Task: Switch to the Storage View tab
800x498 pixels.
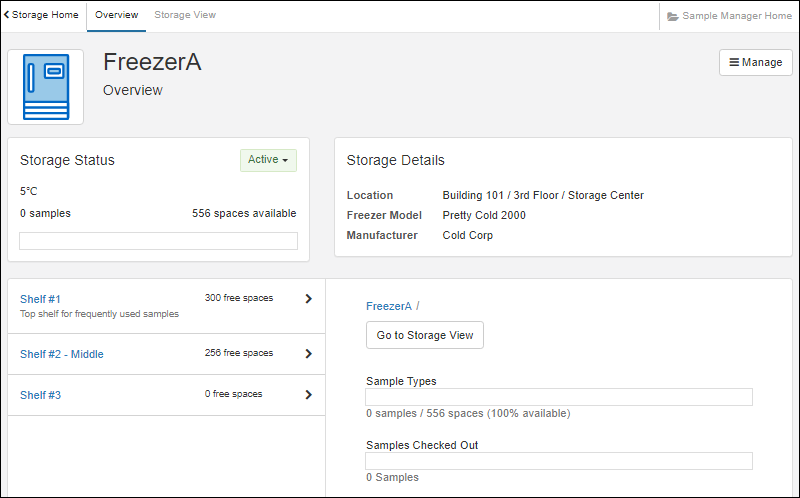Action: click(x=185, y=15)
